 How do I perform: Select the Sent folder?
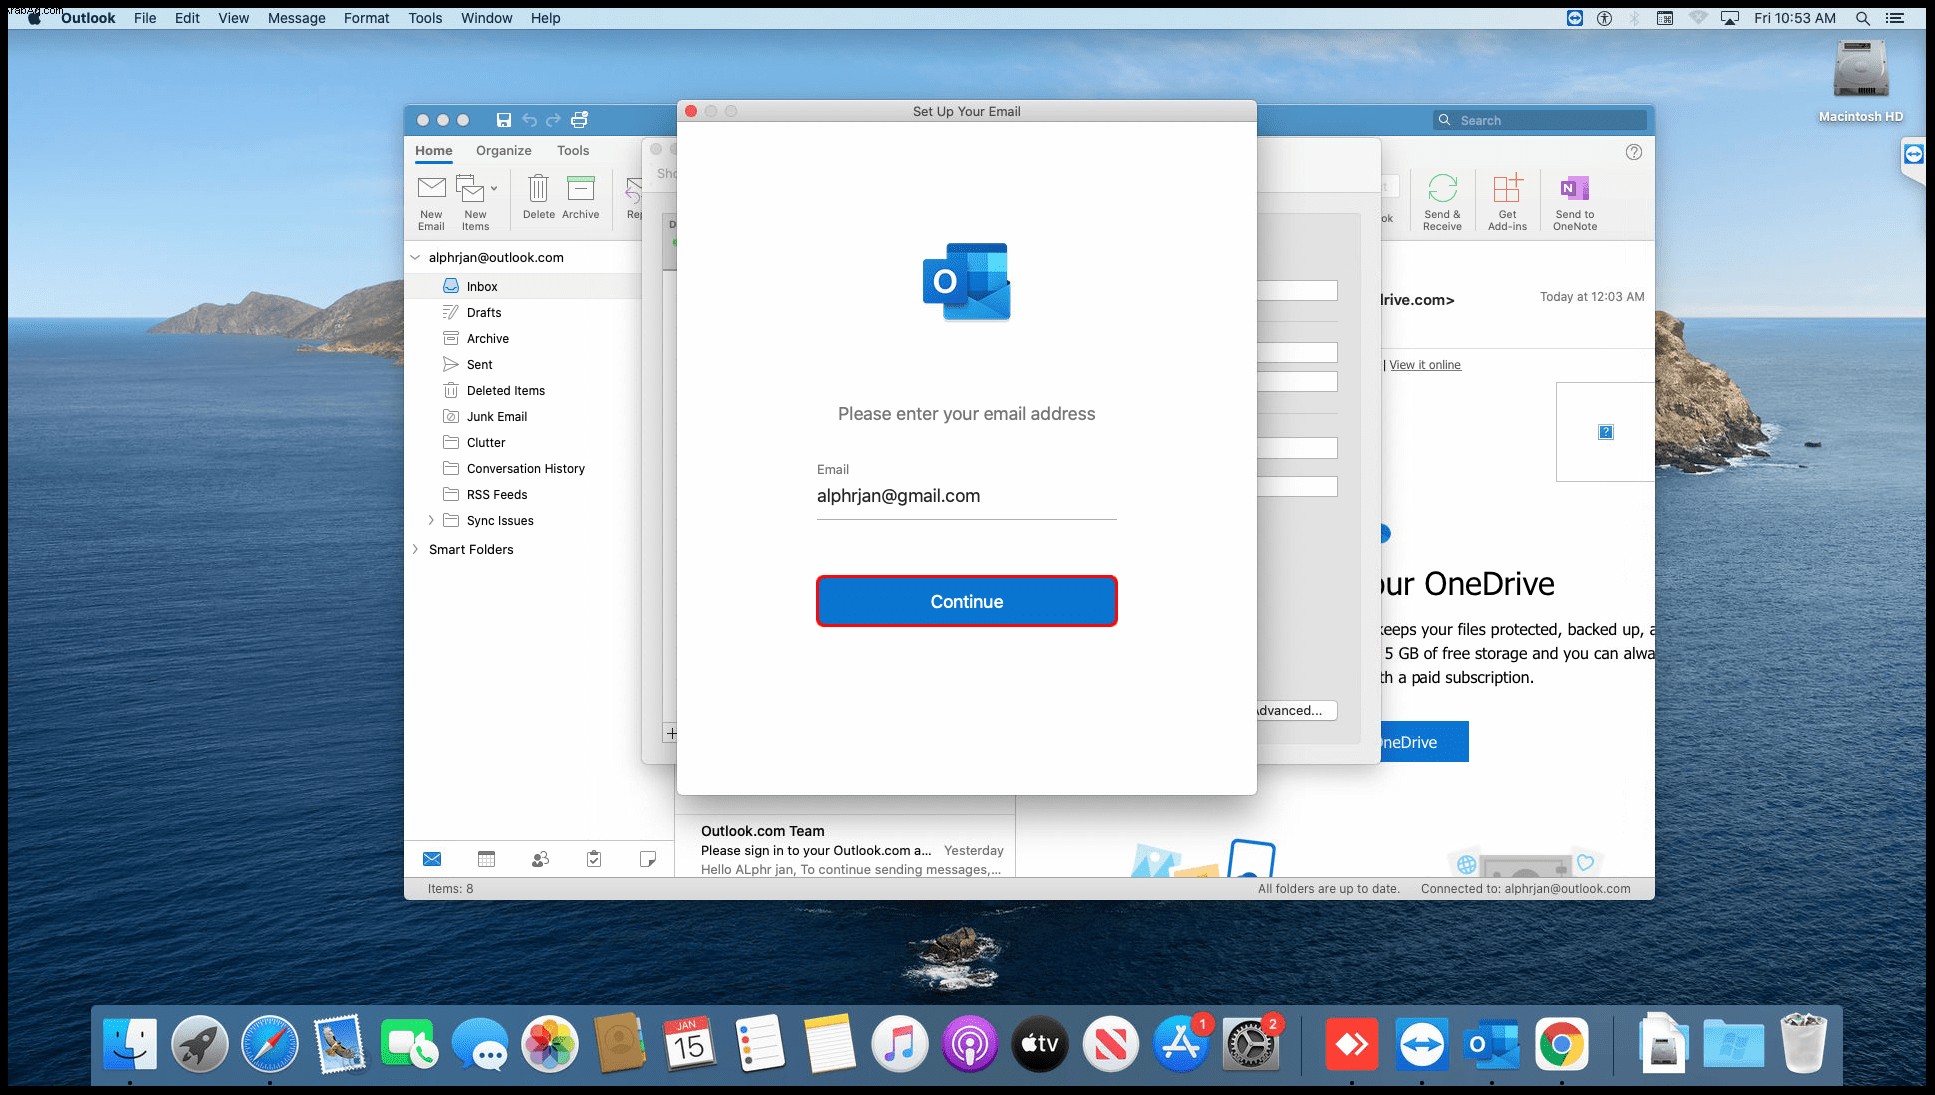tap(523, 364)
